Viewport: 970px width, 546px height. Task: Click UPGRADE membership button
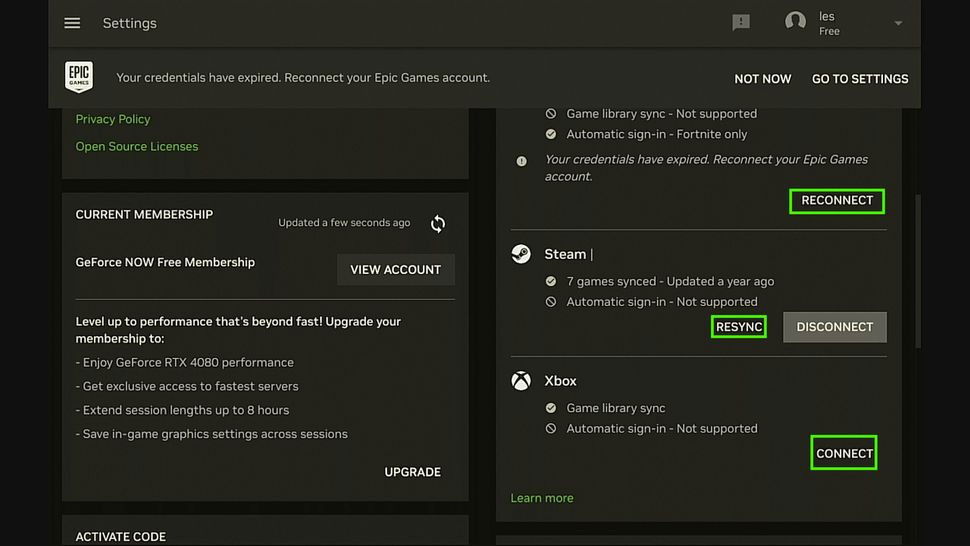(x=413, y=472)
